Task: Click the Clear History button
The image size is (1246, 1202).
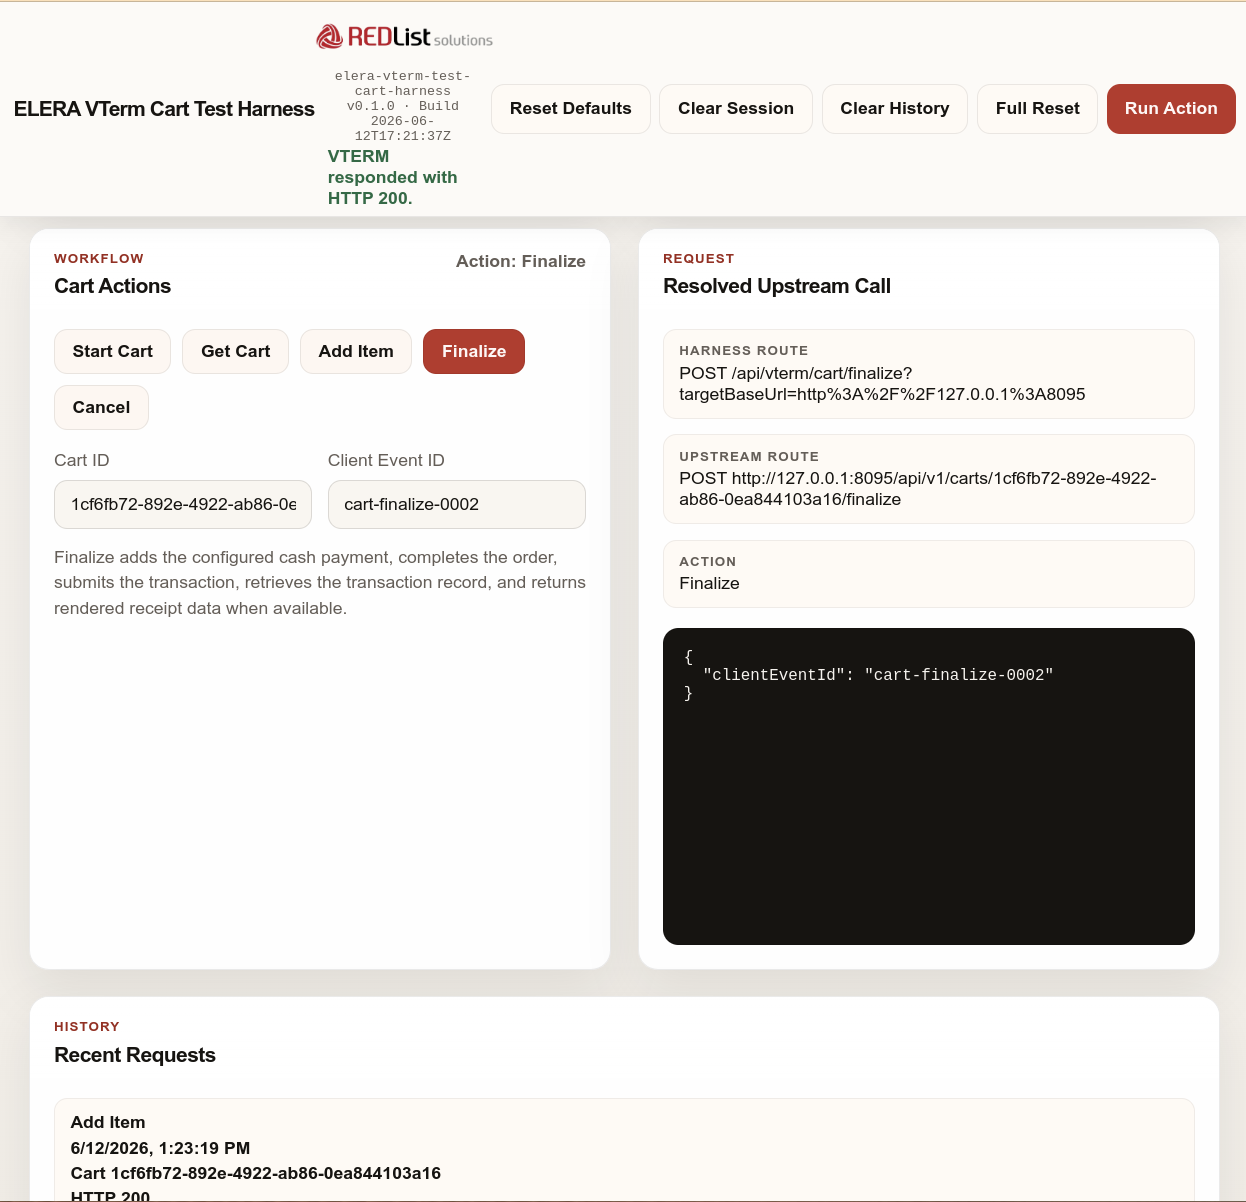Action: (x=895, y=109)
